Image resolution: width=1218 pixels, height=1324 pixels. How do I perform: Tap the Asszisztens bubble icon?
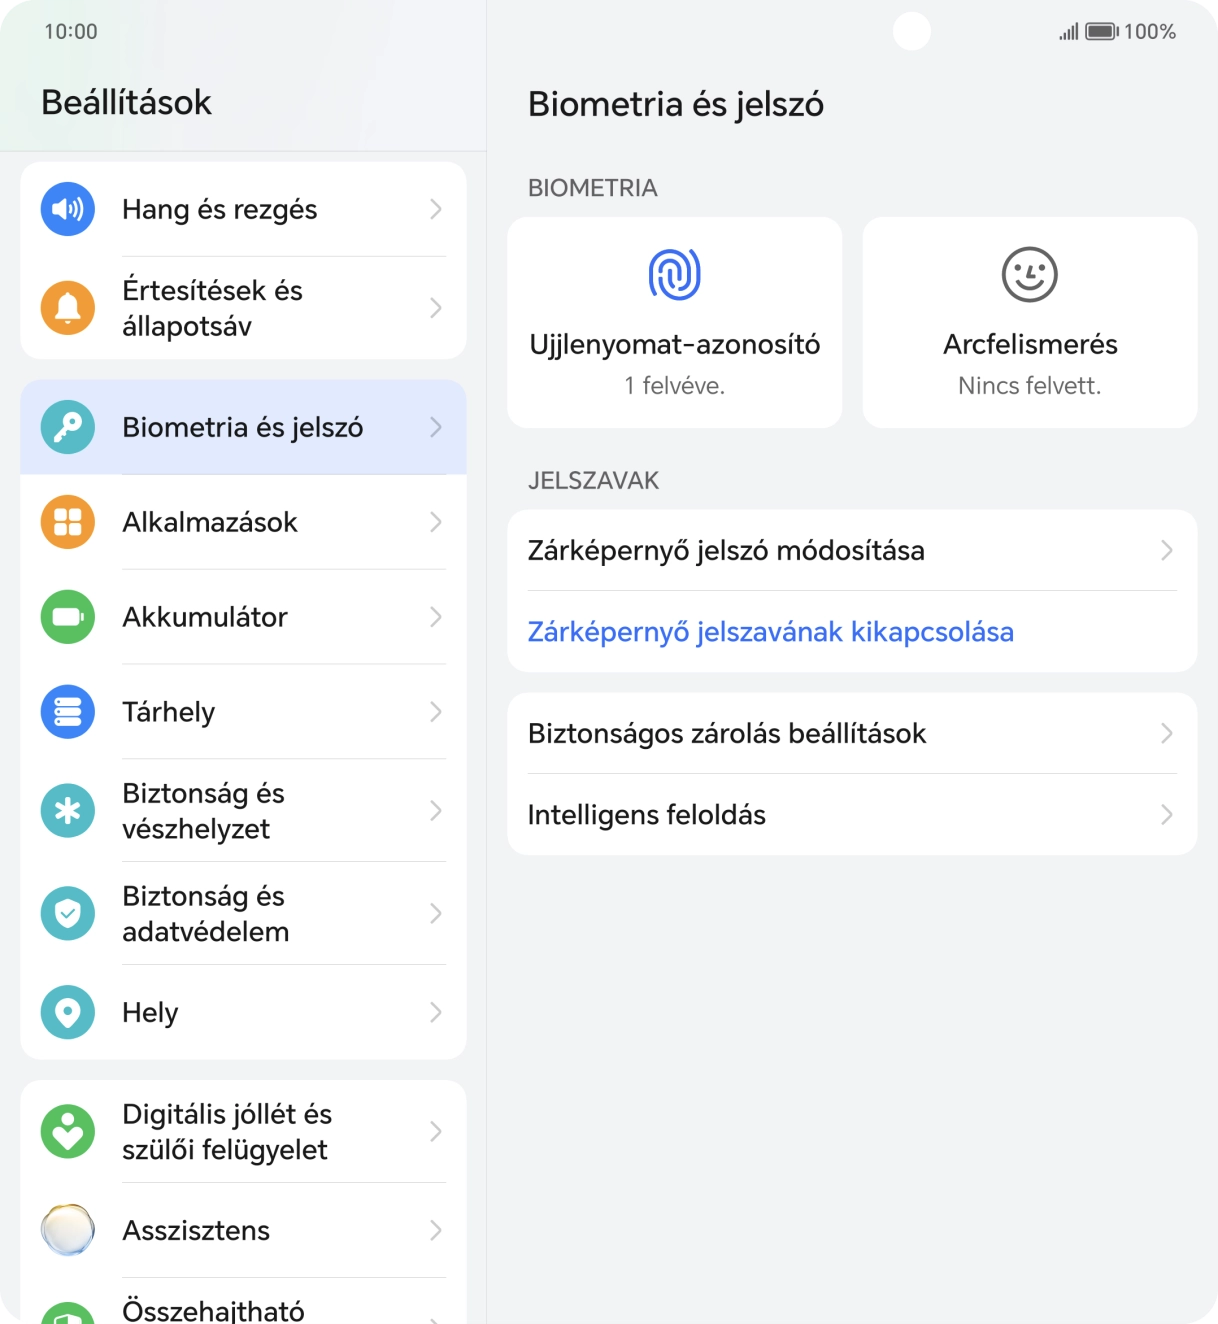click(x=68, y=1230)
